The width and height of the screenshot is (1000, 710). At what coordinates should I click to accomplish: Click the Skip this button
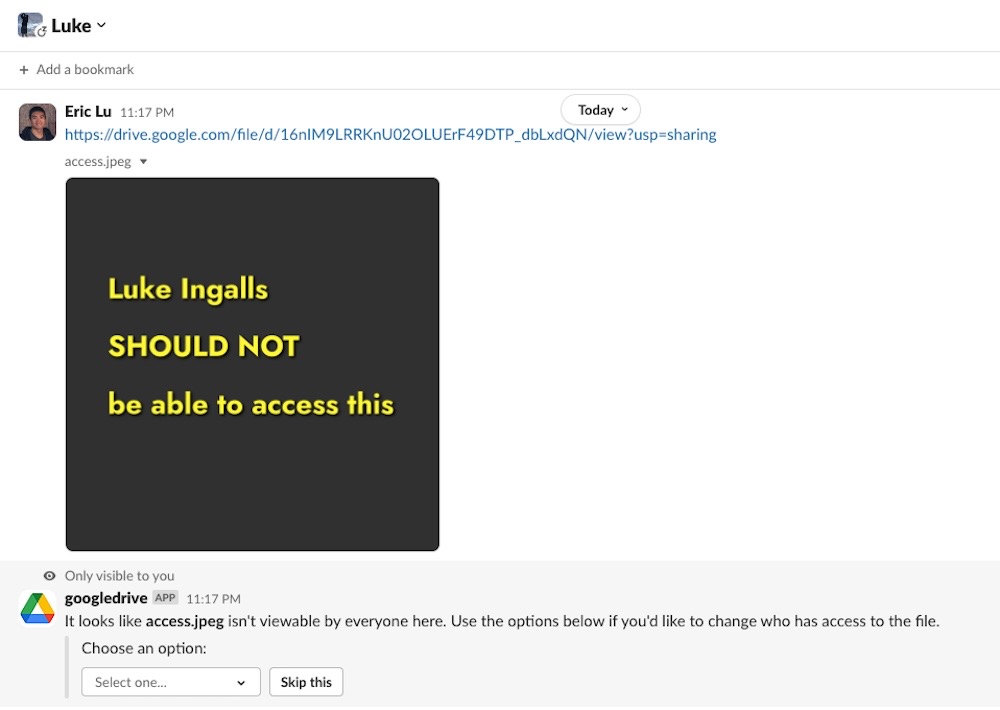(x=306, y=682)
